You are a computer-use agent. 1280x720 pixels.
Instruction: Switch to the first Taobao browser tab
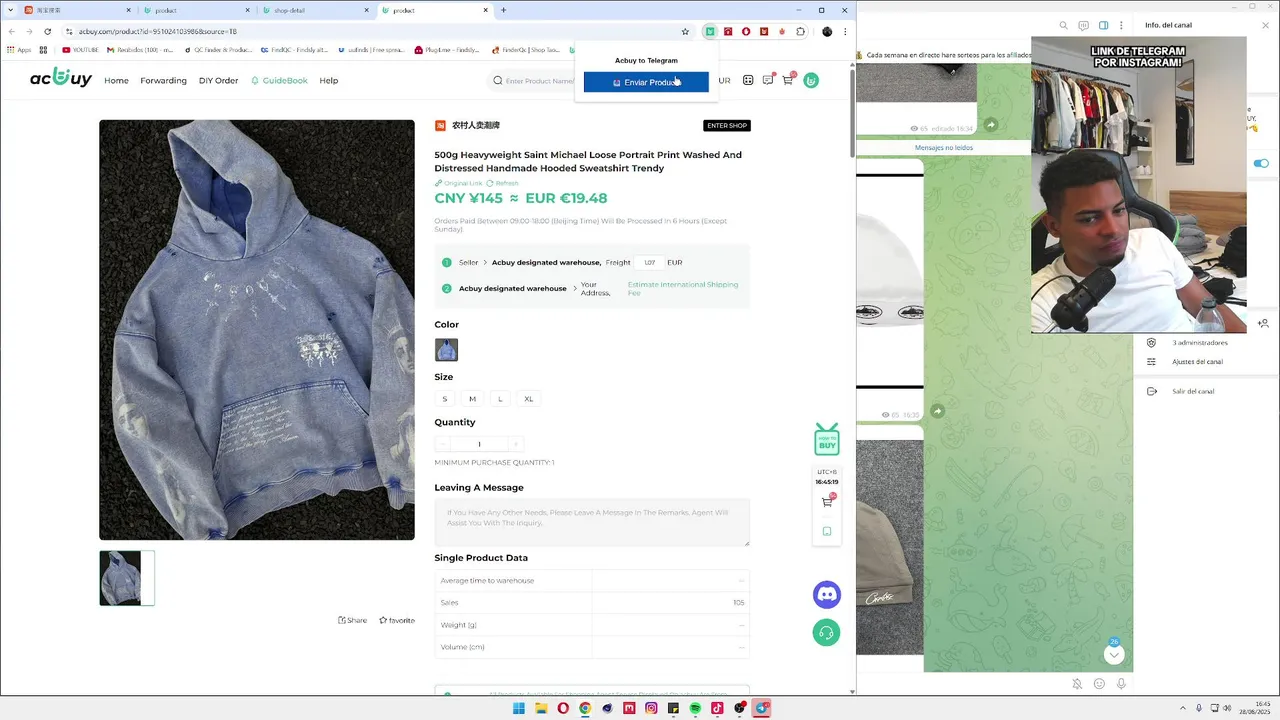tap(78, 10)
